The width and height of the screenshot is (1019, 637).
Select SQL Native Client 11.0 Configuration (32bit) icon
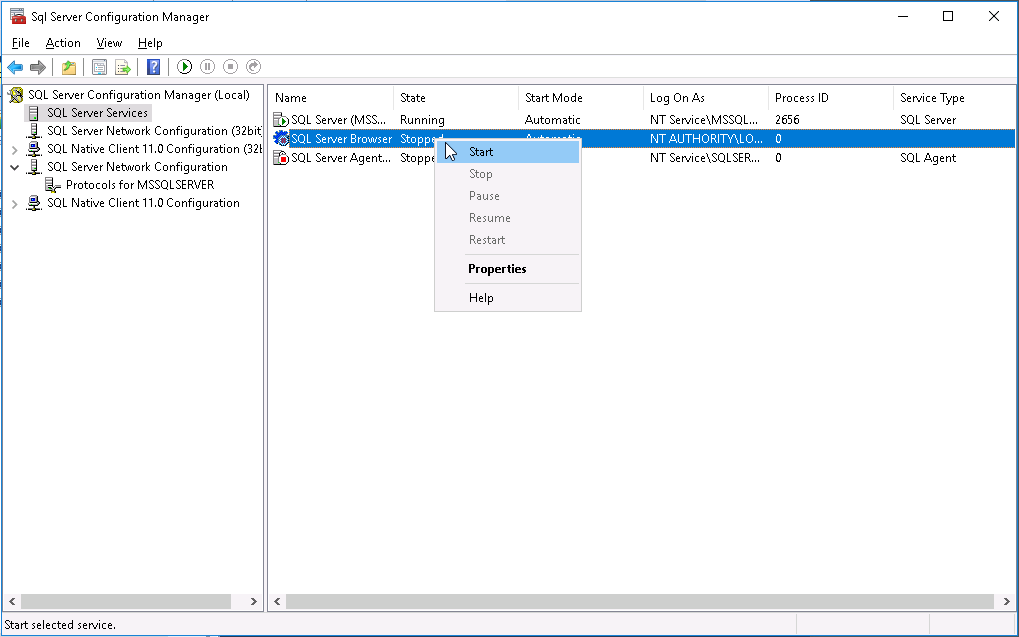pyautogui.click(x=34, y=149)
